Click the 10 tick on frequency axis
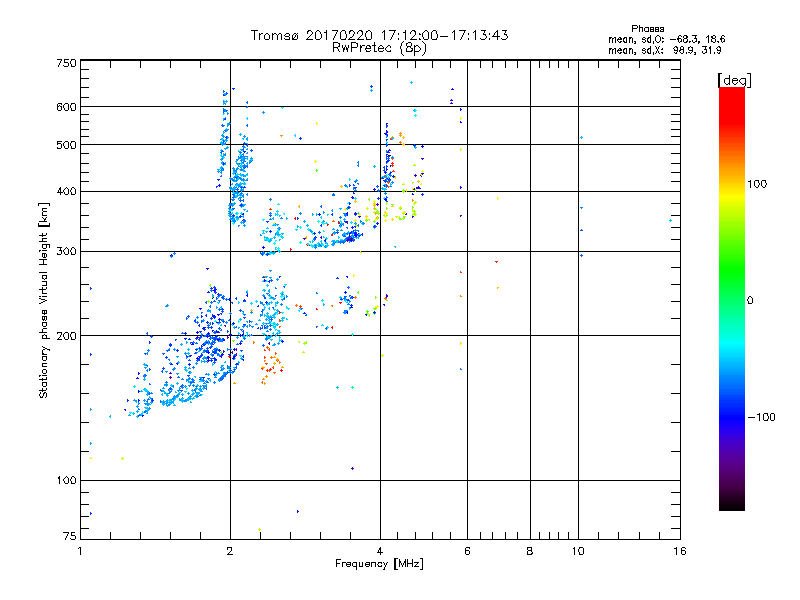Screen dimensions: 800x600 pyautogui.click(x=578, y=551)
